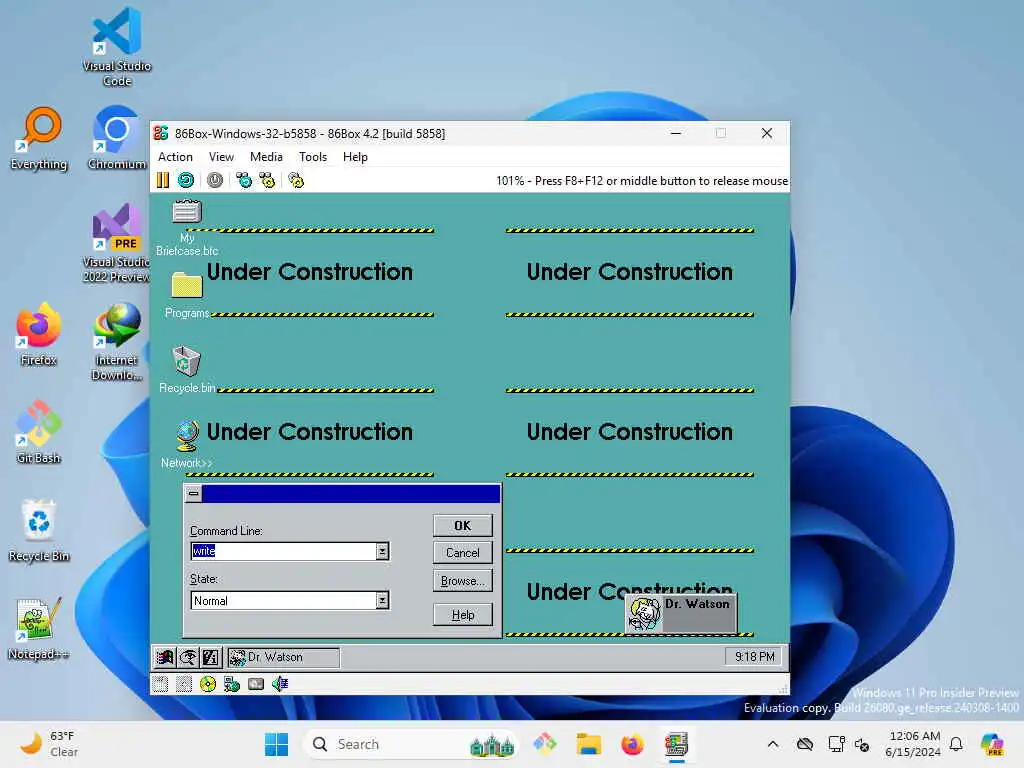This screenshot has height=768, width=1024.
Task: Cancel the run dialog
Action: click(x=462, y=553)
